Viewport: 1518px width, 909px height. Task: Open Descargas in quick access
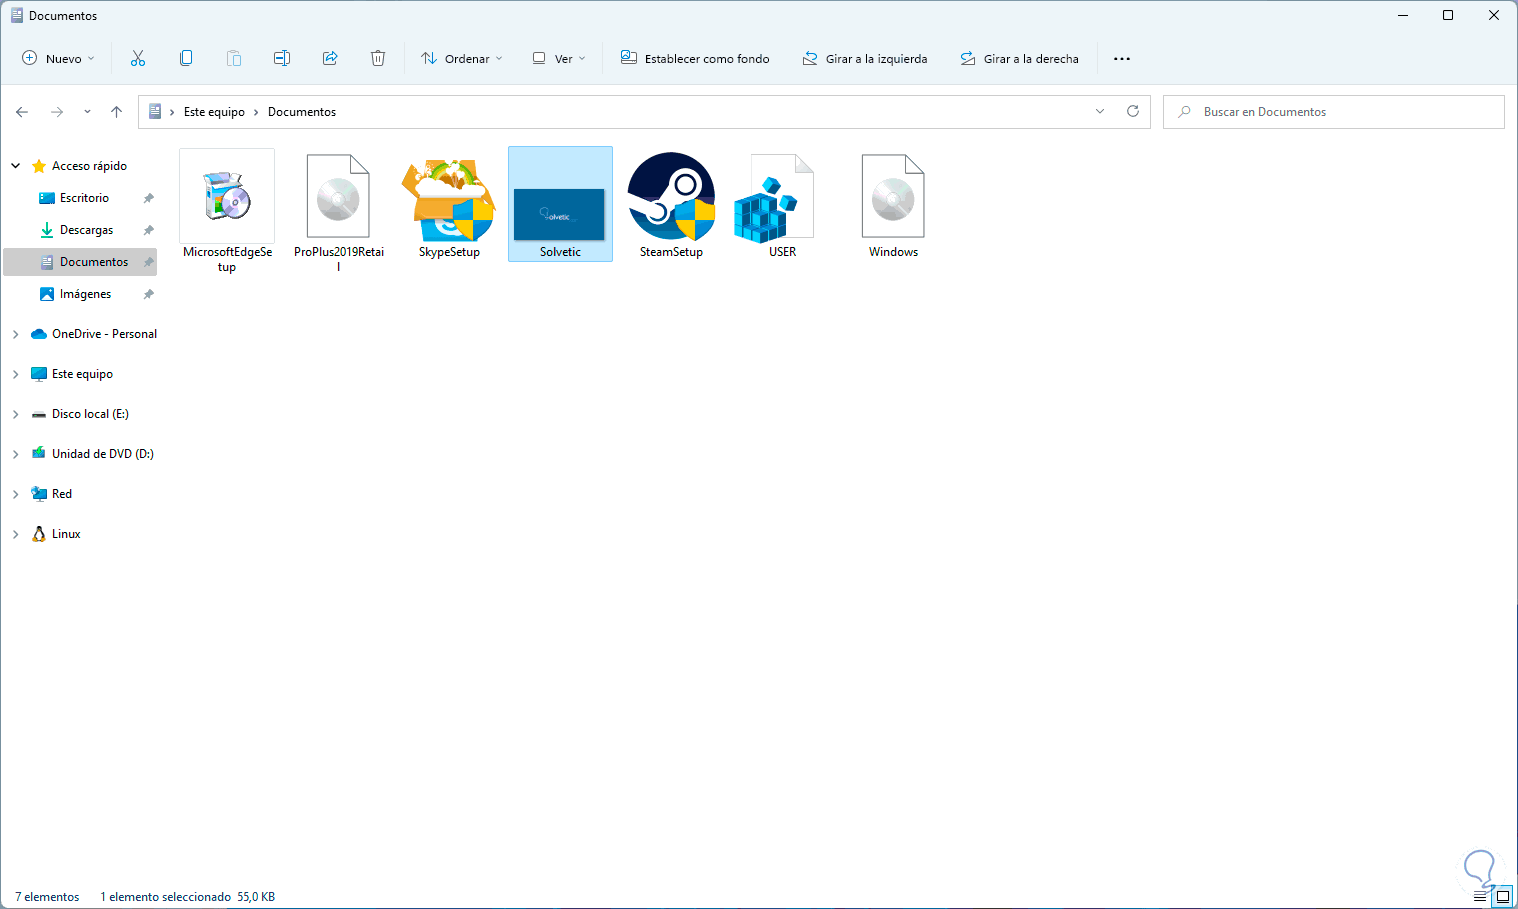86,230
